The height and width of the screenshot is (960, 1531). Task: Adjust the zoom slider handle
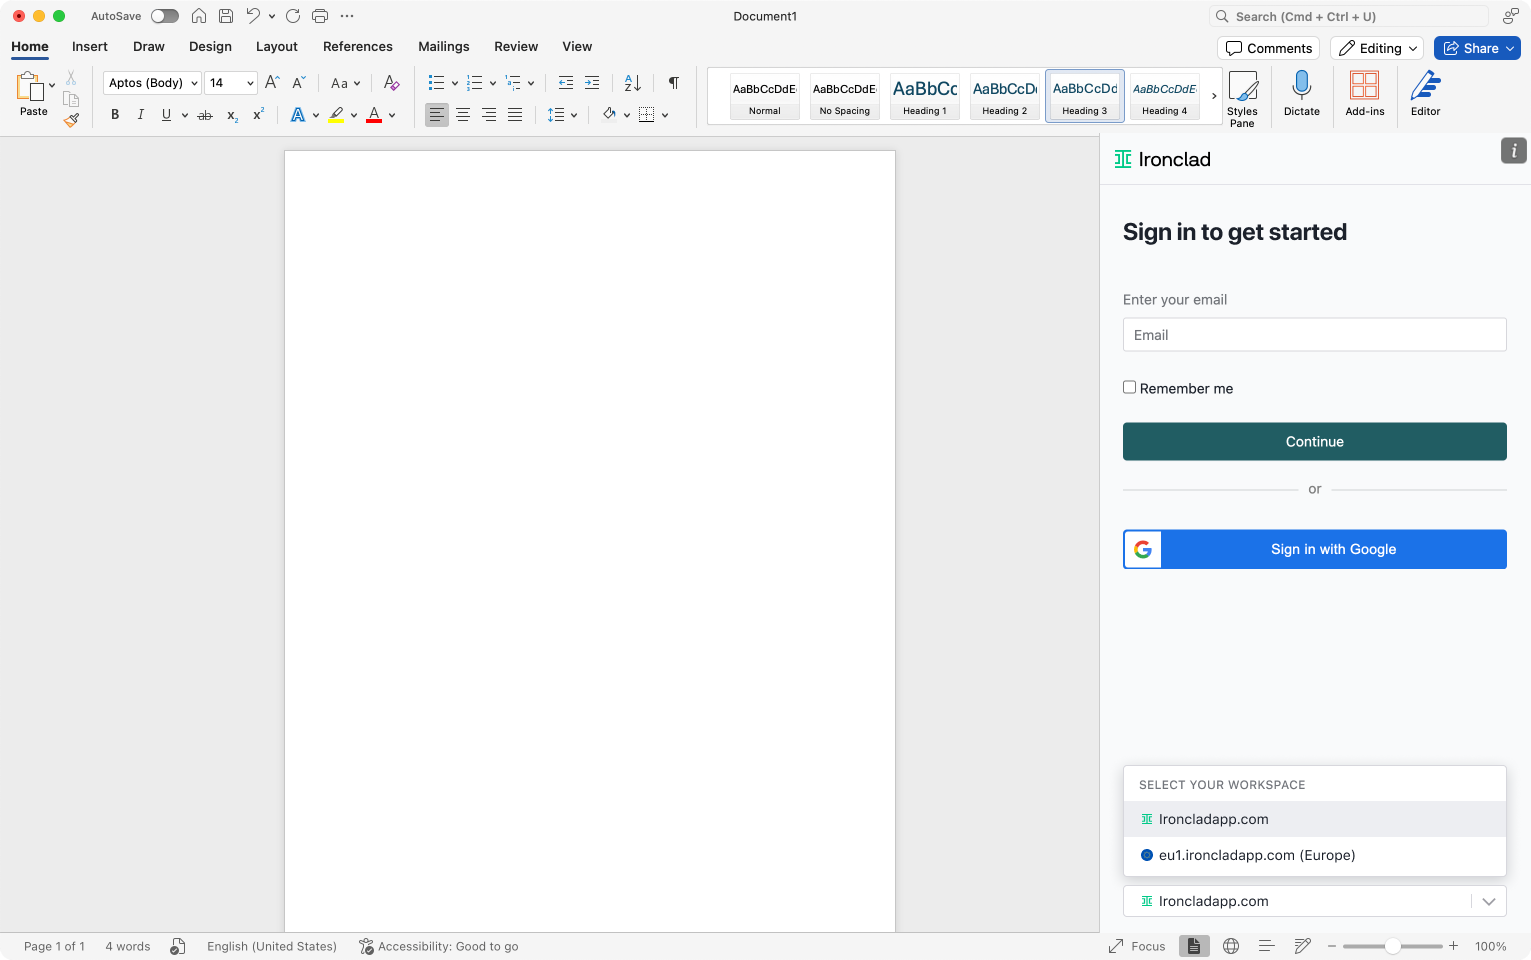tap(1392, 946)
